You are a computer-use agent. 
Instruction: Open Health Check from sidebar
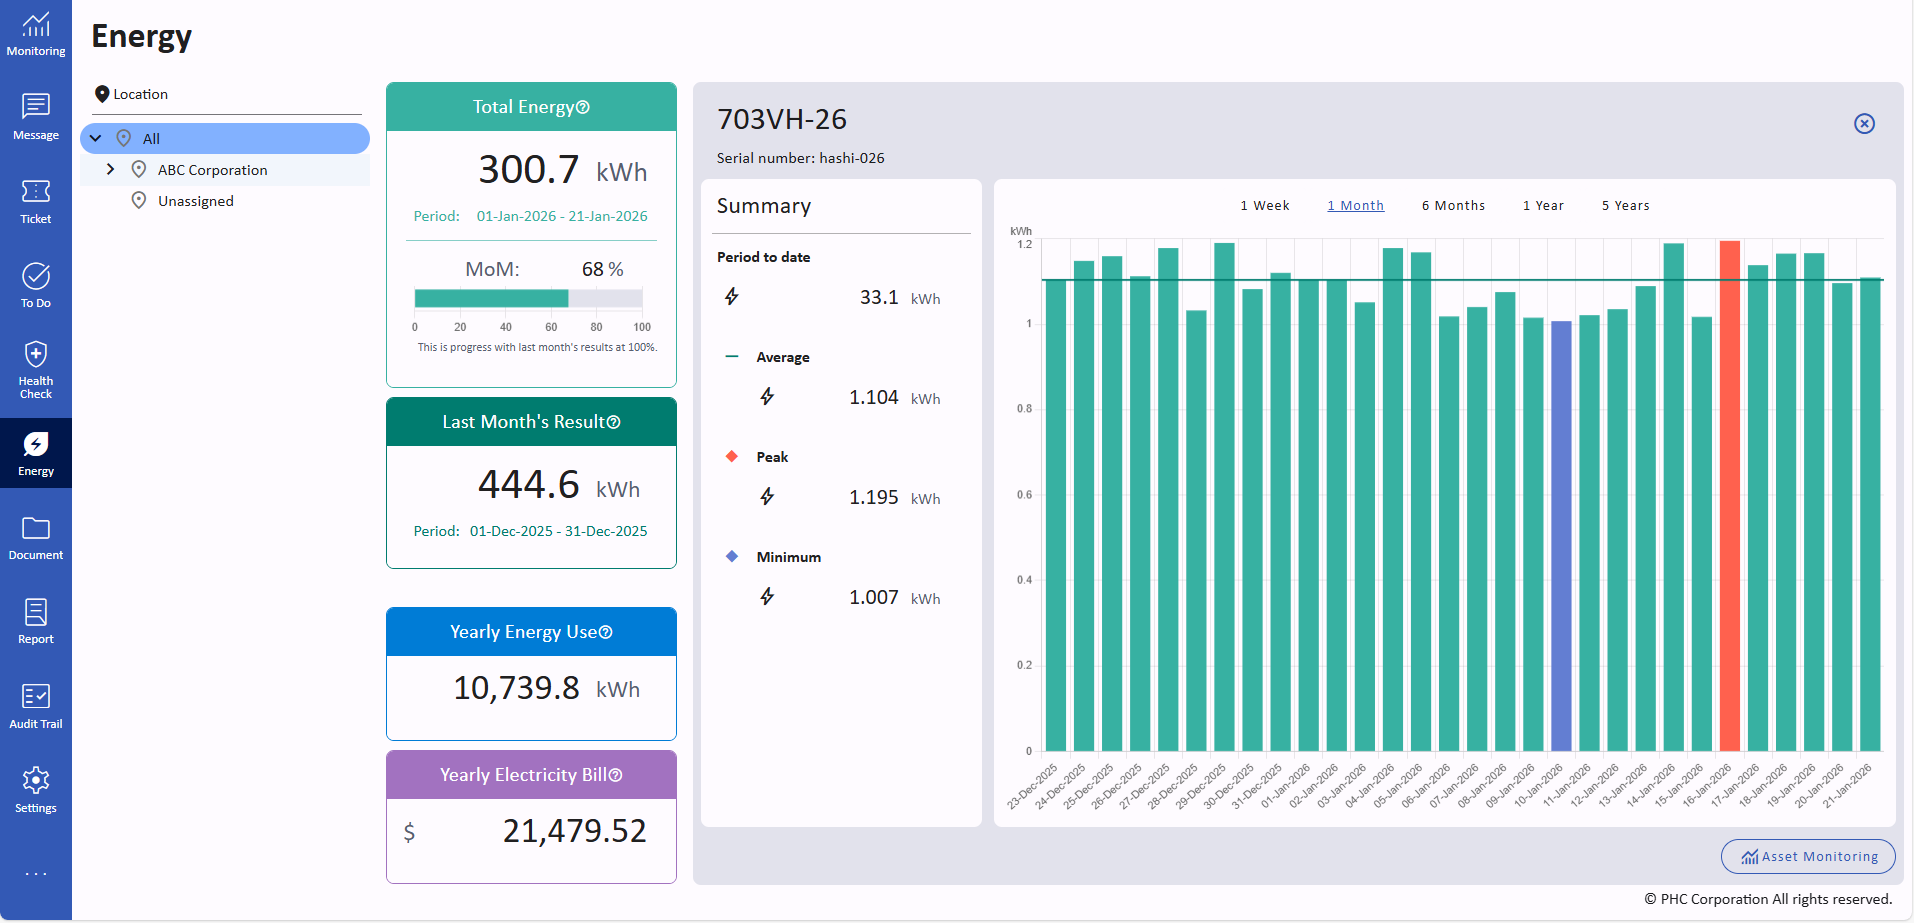click(x=36, y=369)
